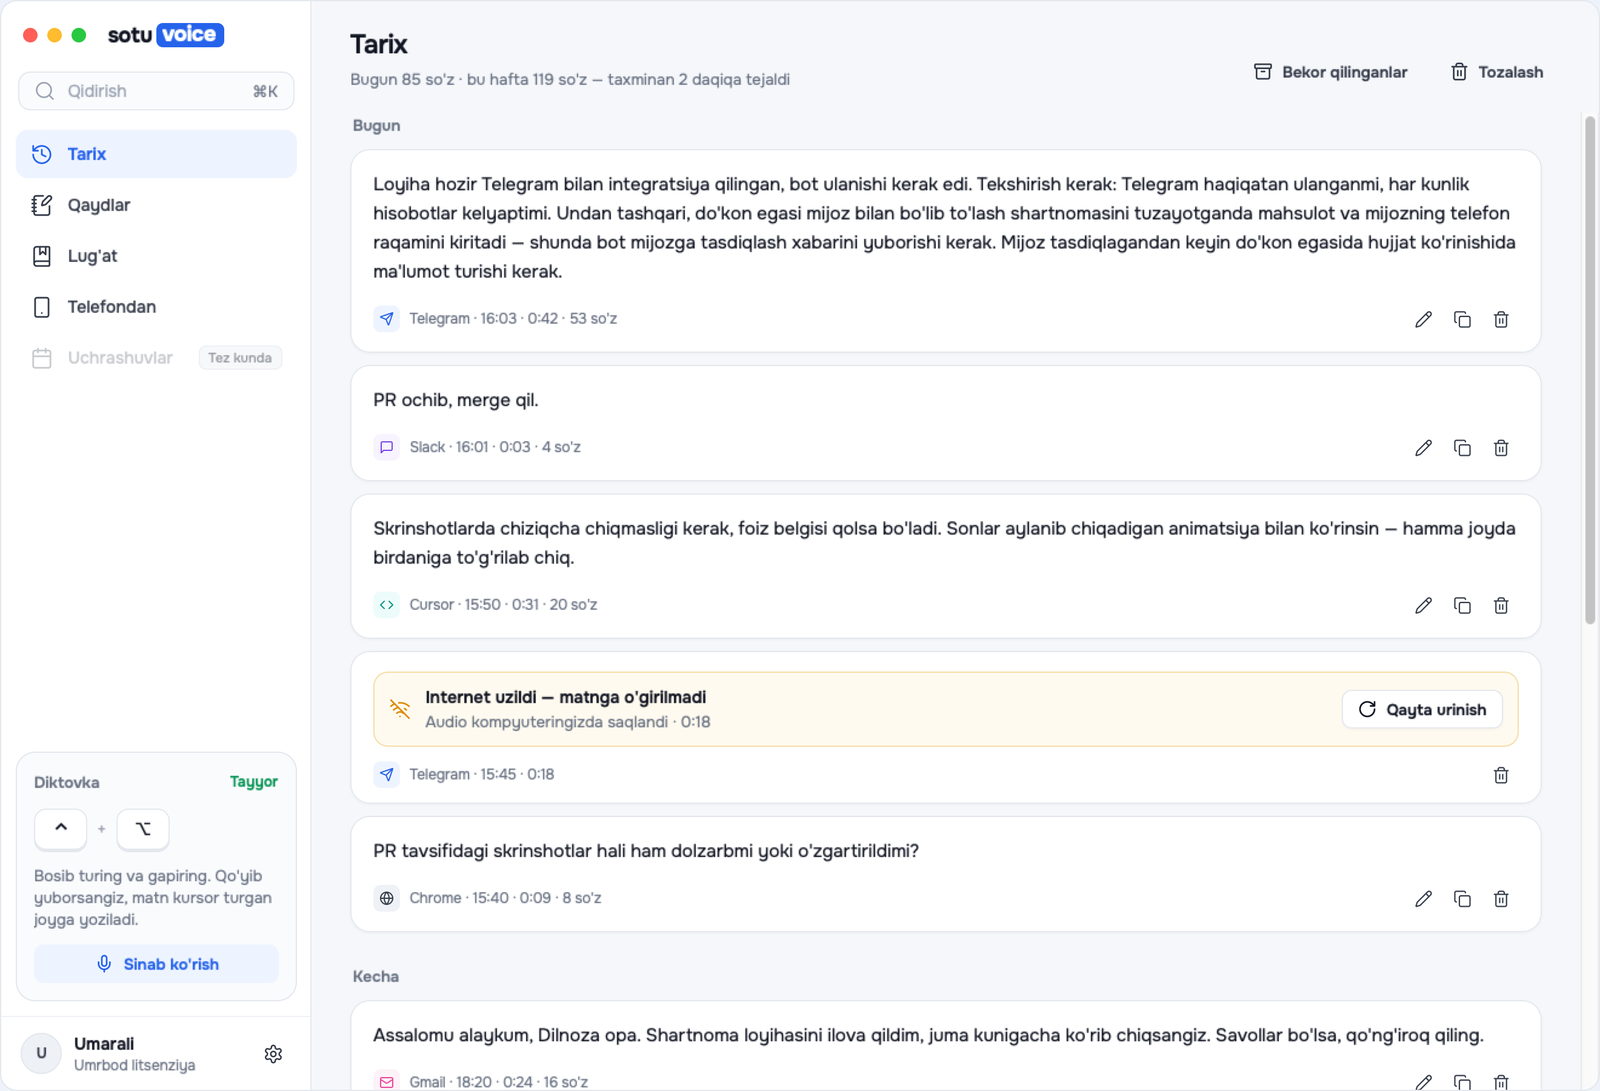Select the disabled Uchrashuvlar item
This screenshot has width=1600, height=1091.
pos(156,358)
